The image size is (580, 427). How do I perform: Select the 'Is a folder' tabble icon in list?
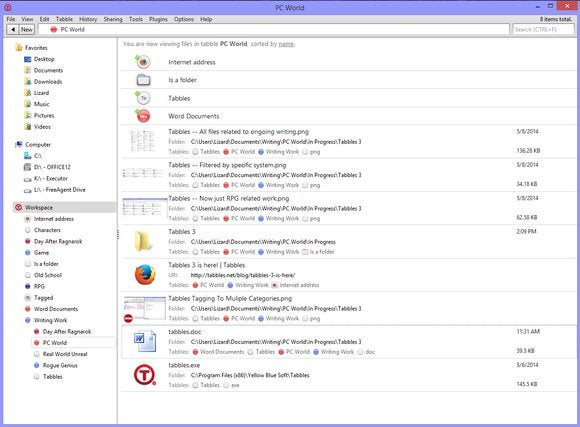[144, 80]
